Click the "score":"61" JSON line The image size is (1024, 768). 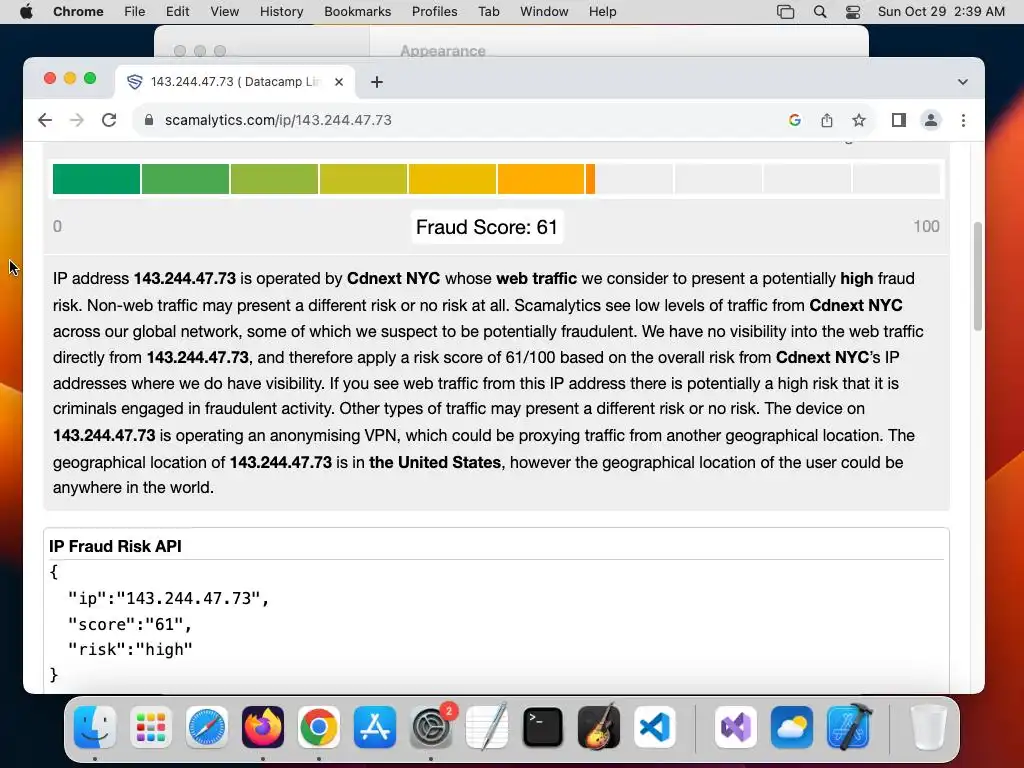pos(129,624)
